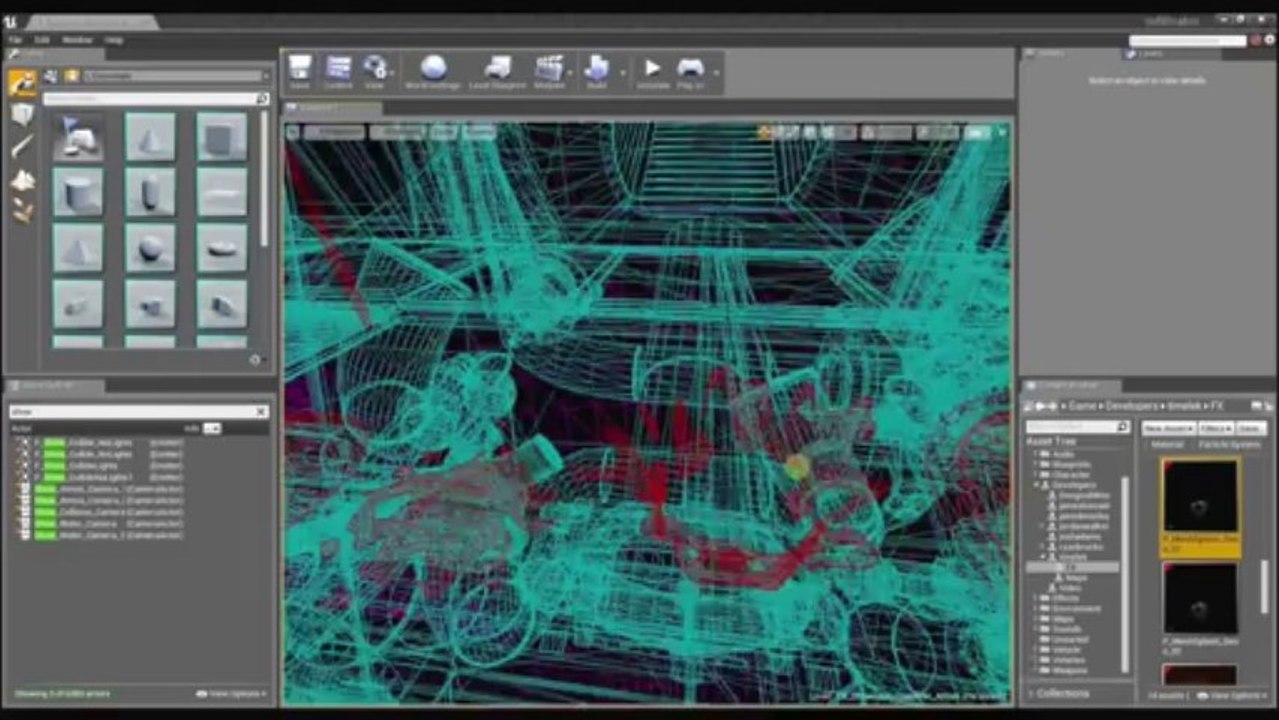
Task: Click the magnifier icon in Modes search
Action: tap(262, 99)
